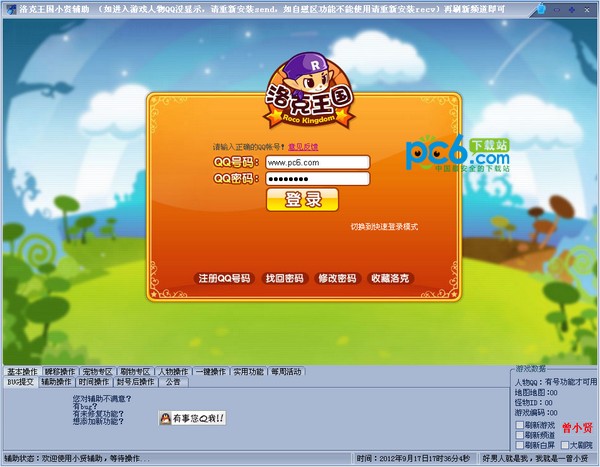Select the BUG提交 tab
Viewport: 600px width, 467px height.
click(x=21, y=382)
